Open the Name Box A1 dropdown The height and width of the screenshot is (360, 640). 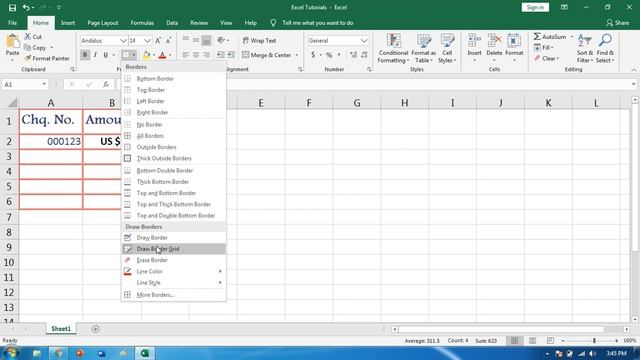pos(44,84)
